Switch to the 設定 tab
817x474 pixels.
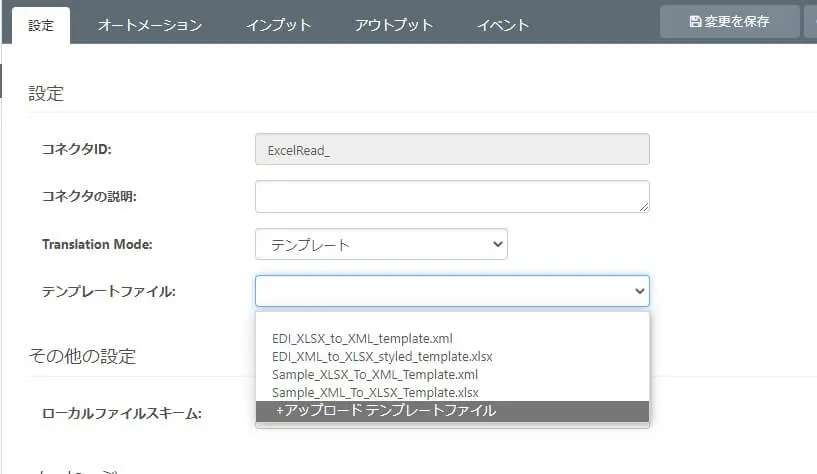click(x=41, y=25)
